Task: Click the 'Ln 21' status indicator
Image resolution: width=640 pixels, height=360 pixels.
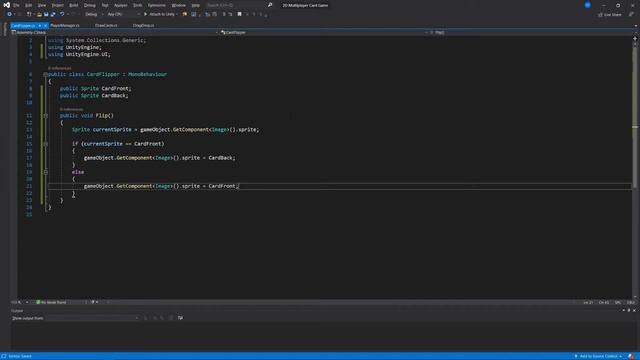Action: [588, 302]
